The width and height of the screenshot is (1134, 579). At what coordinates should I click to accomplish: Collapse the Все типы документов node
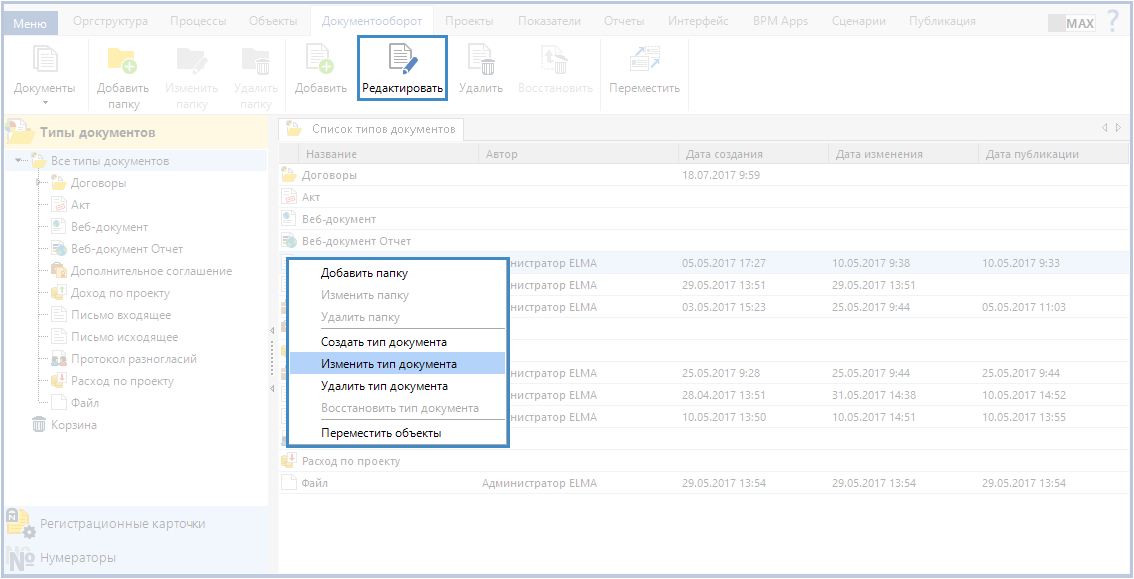(20, 161)
